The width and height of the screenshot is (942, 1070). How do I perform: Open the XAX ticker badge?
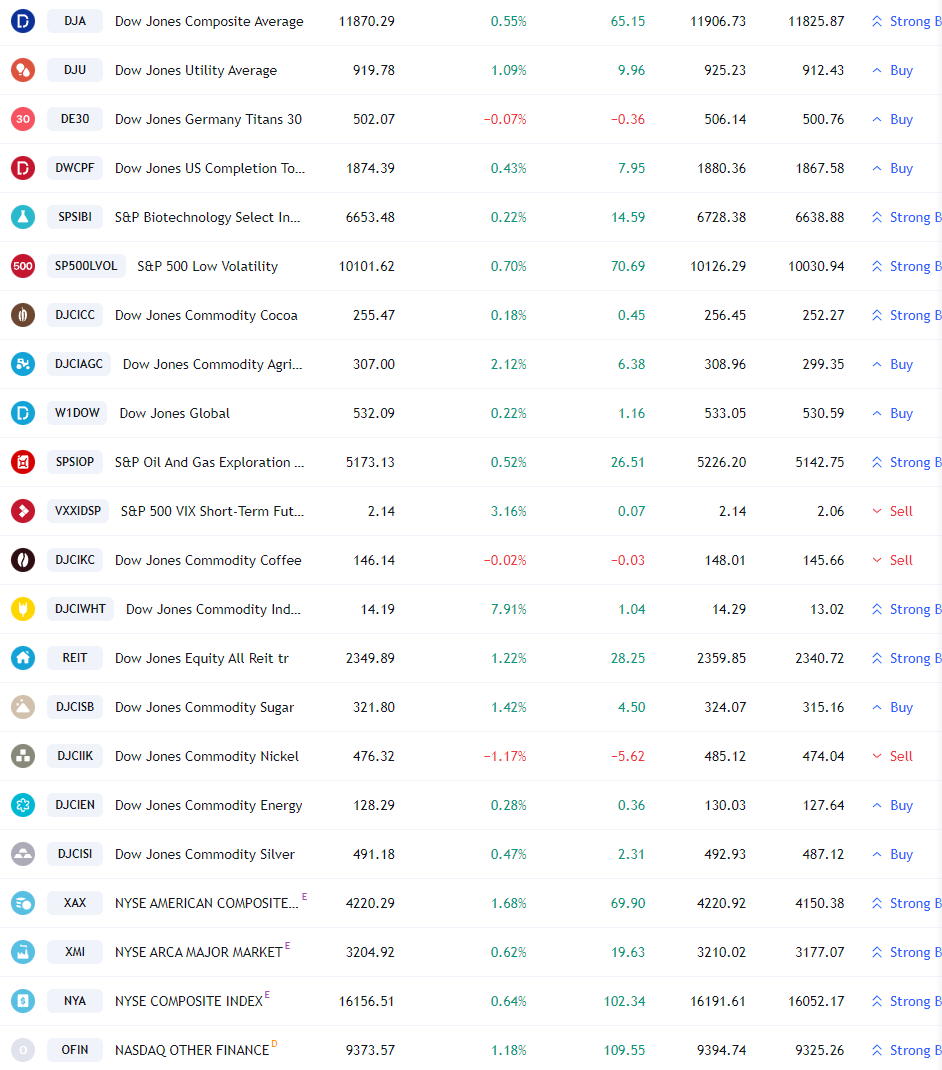tap(75, 903)
